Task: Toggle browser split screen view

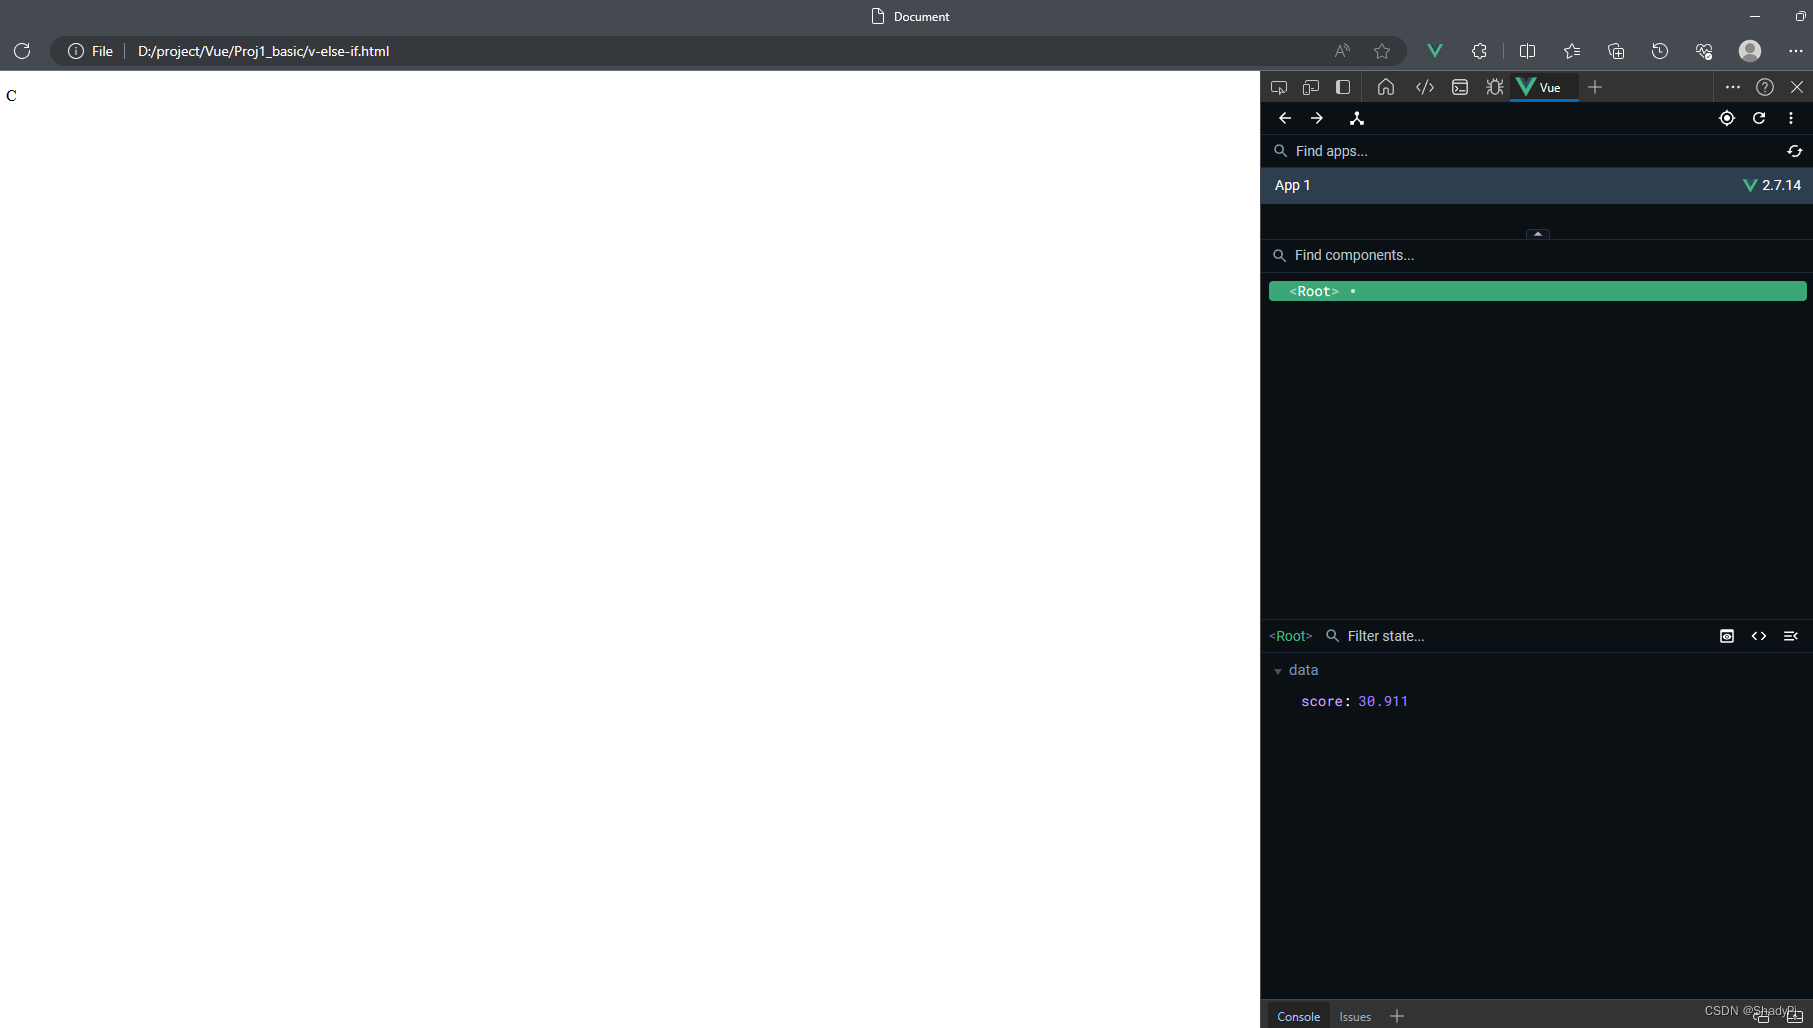Action: pyautogui.click(x=1527, y=51)
